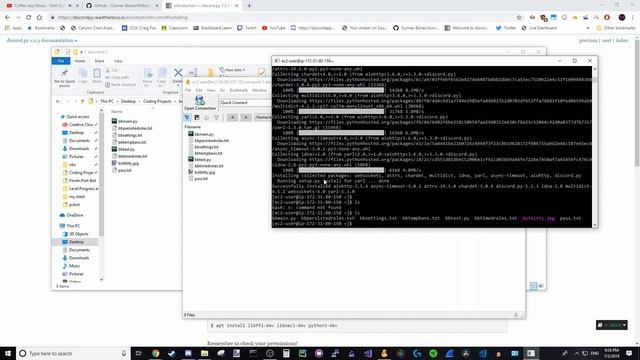Open notification center on taskbar
The width and height of the screenshot is (640, 360).
coord(629,353)
